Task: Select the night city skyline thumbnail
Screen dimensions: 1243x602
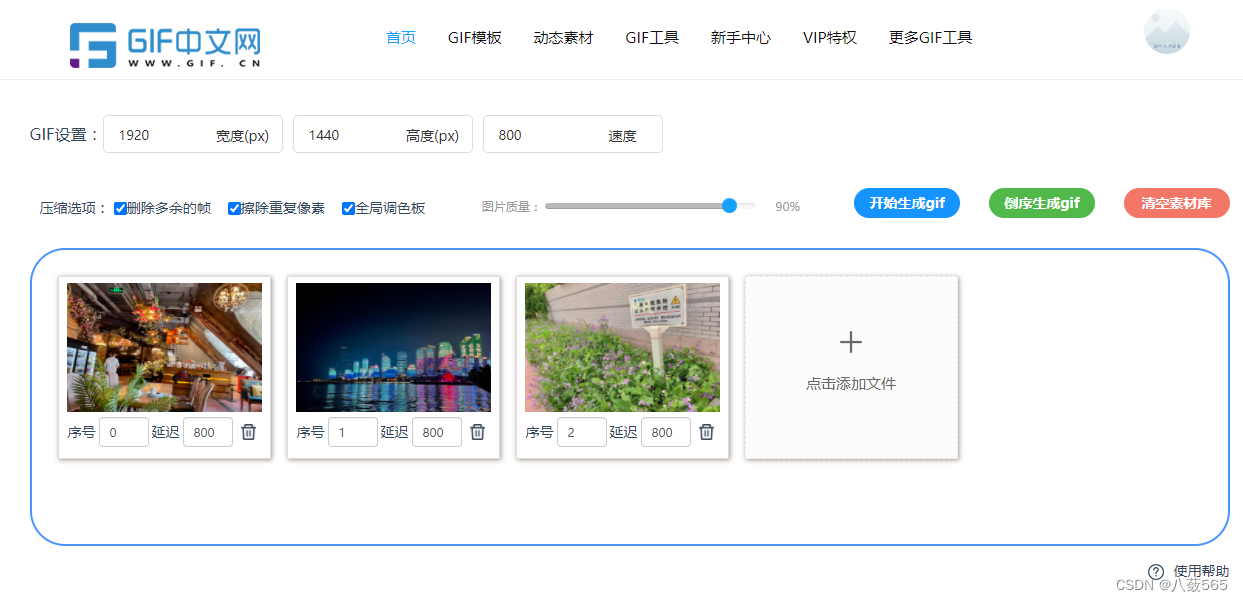Action: pos(393,347)
